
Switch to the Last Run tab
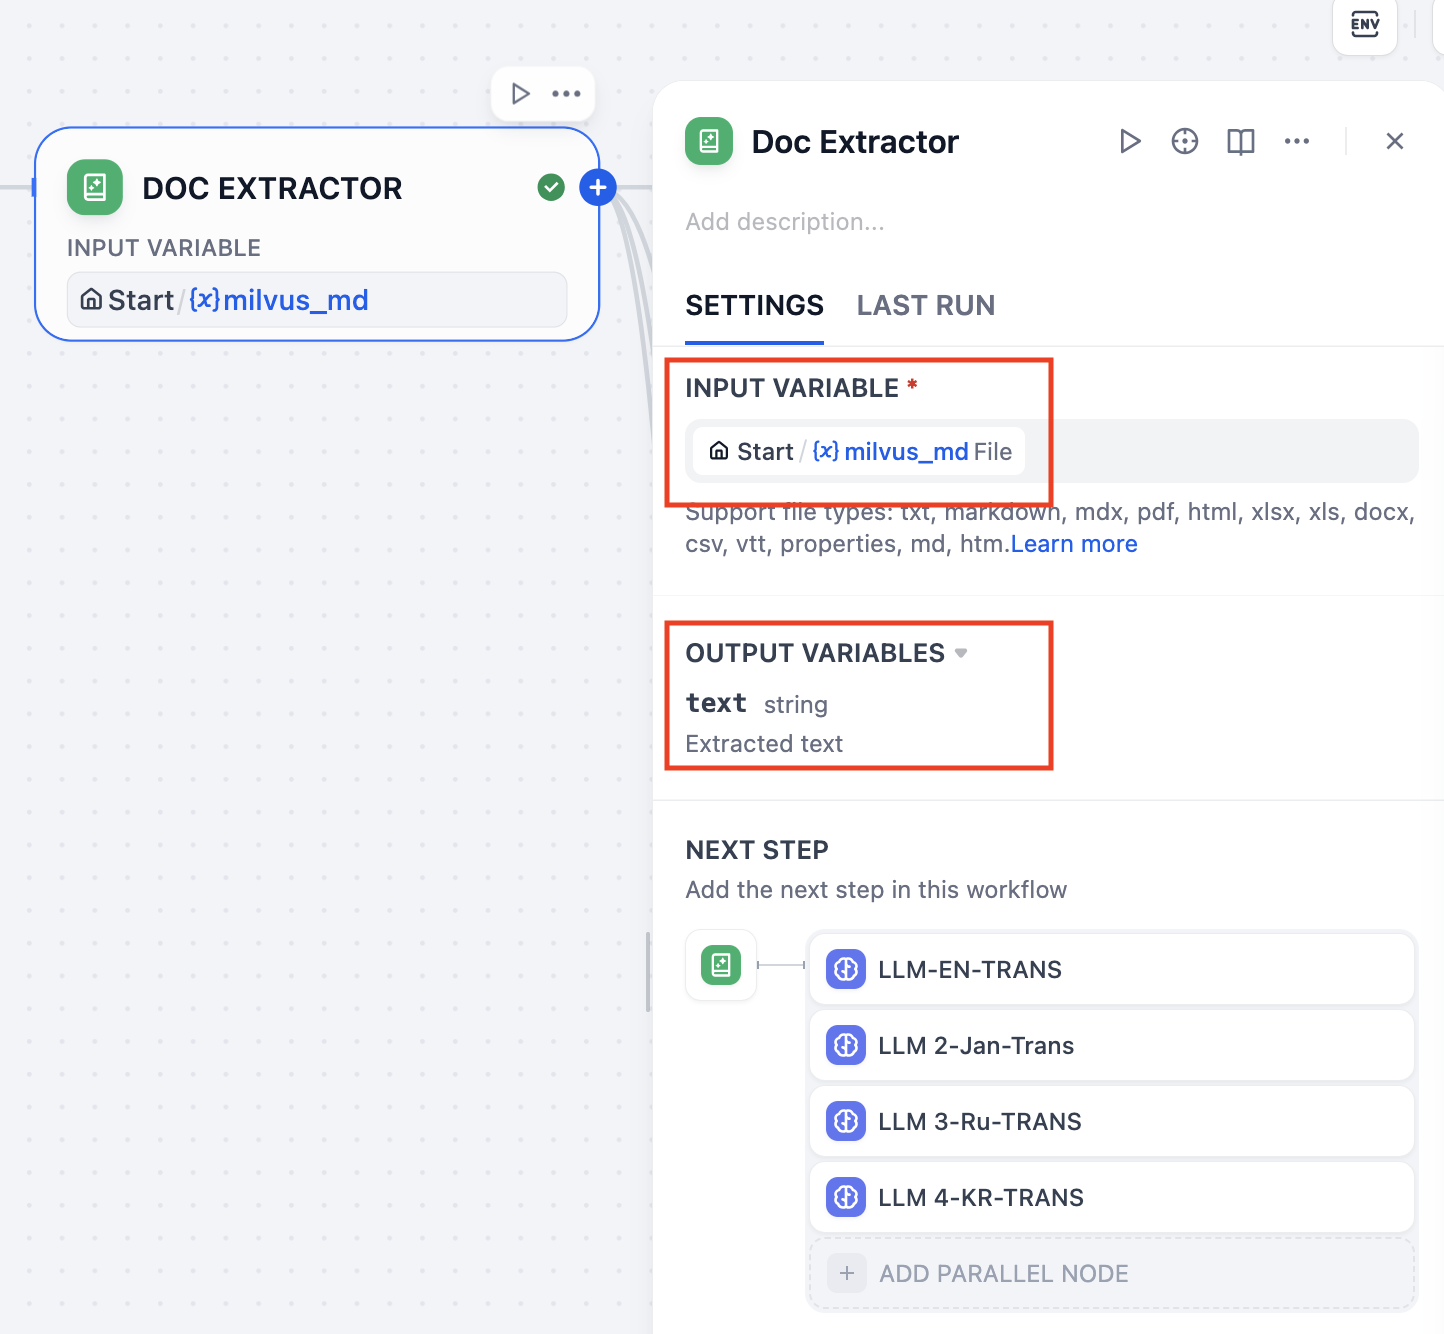[925, 306]
